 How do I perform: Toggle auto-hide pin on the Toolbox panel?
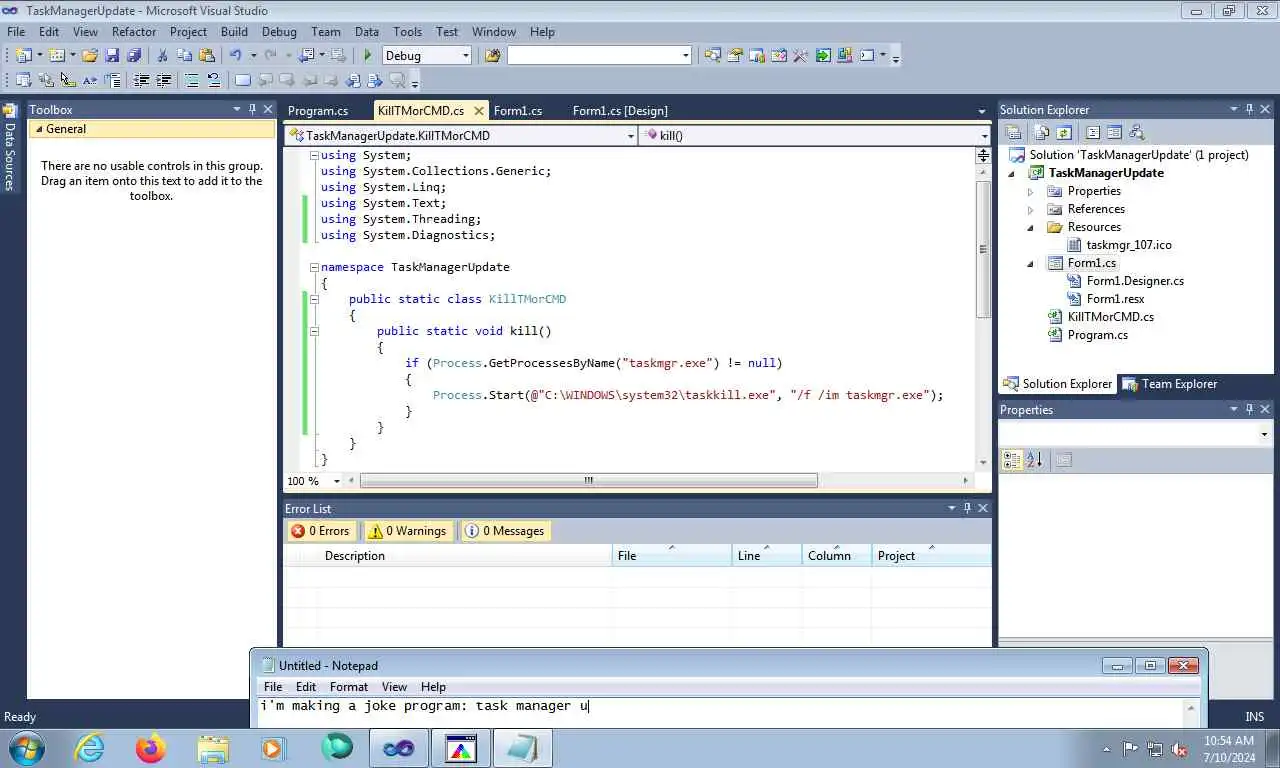click(253, 109)
